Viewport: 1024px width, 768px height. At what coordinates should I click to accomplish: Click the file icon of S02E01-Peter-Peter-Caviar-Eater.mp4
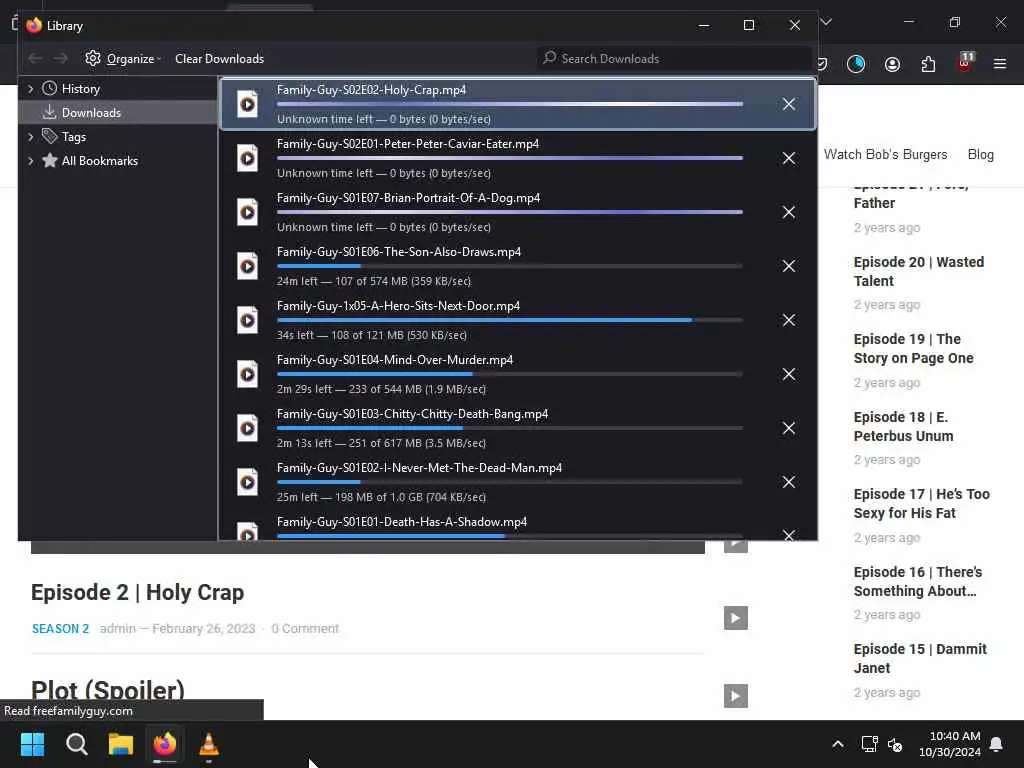point(248,158)
